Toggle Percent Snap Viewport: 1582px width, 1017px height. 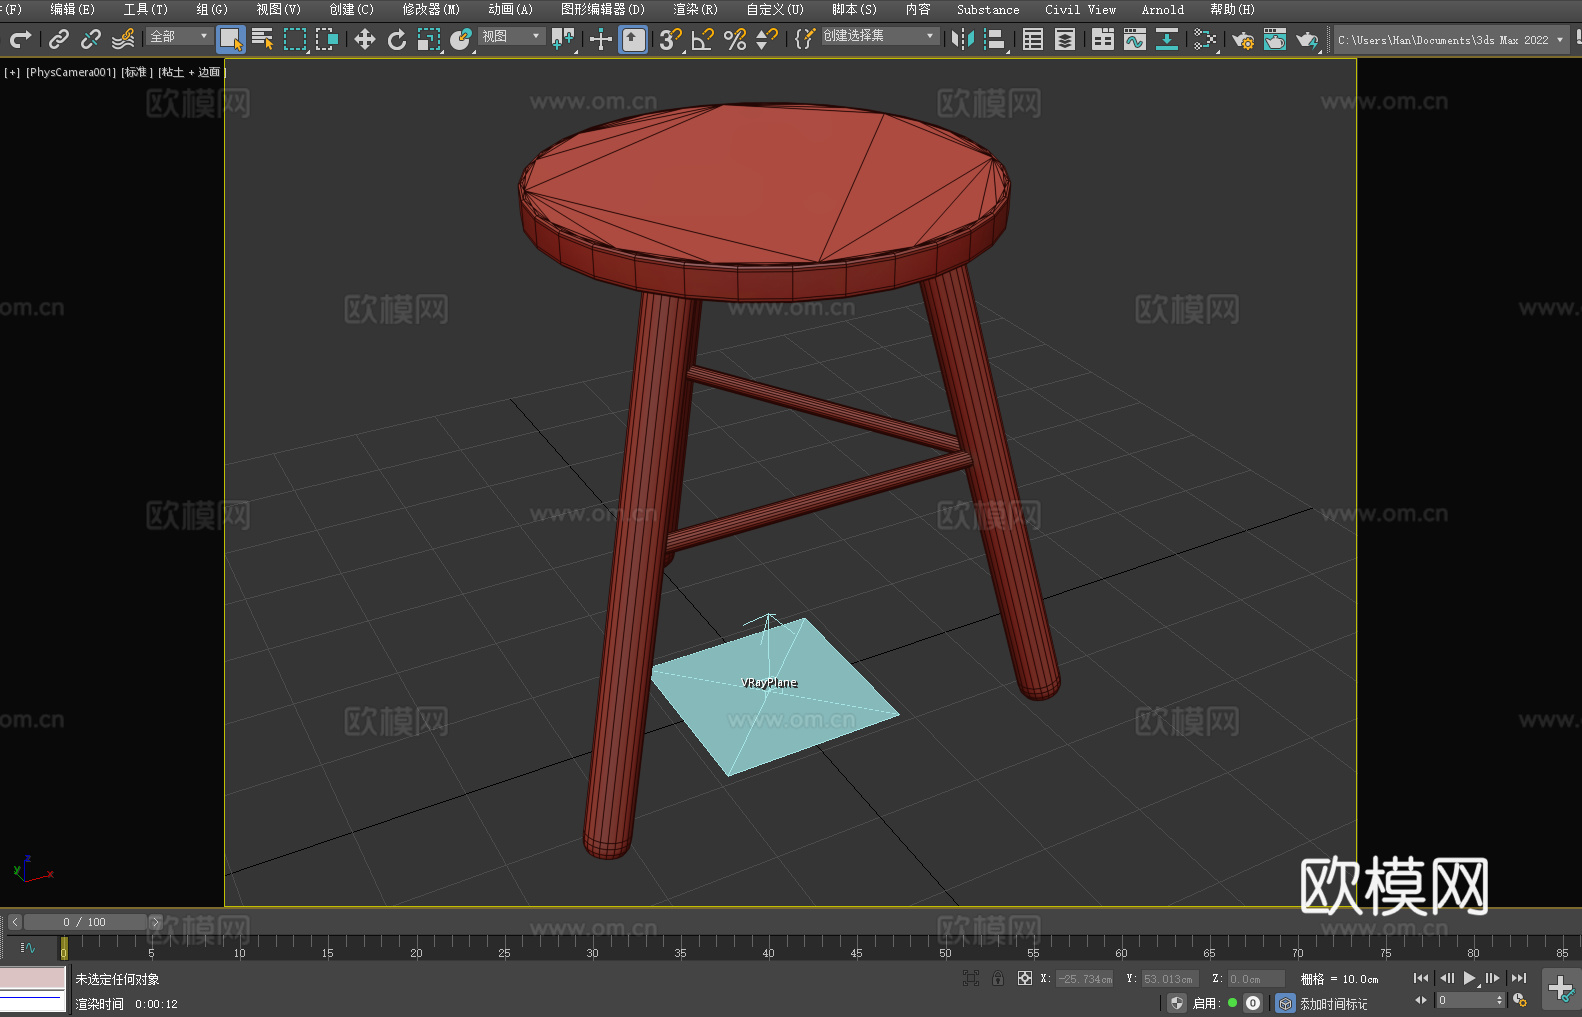[735, 39]
